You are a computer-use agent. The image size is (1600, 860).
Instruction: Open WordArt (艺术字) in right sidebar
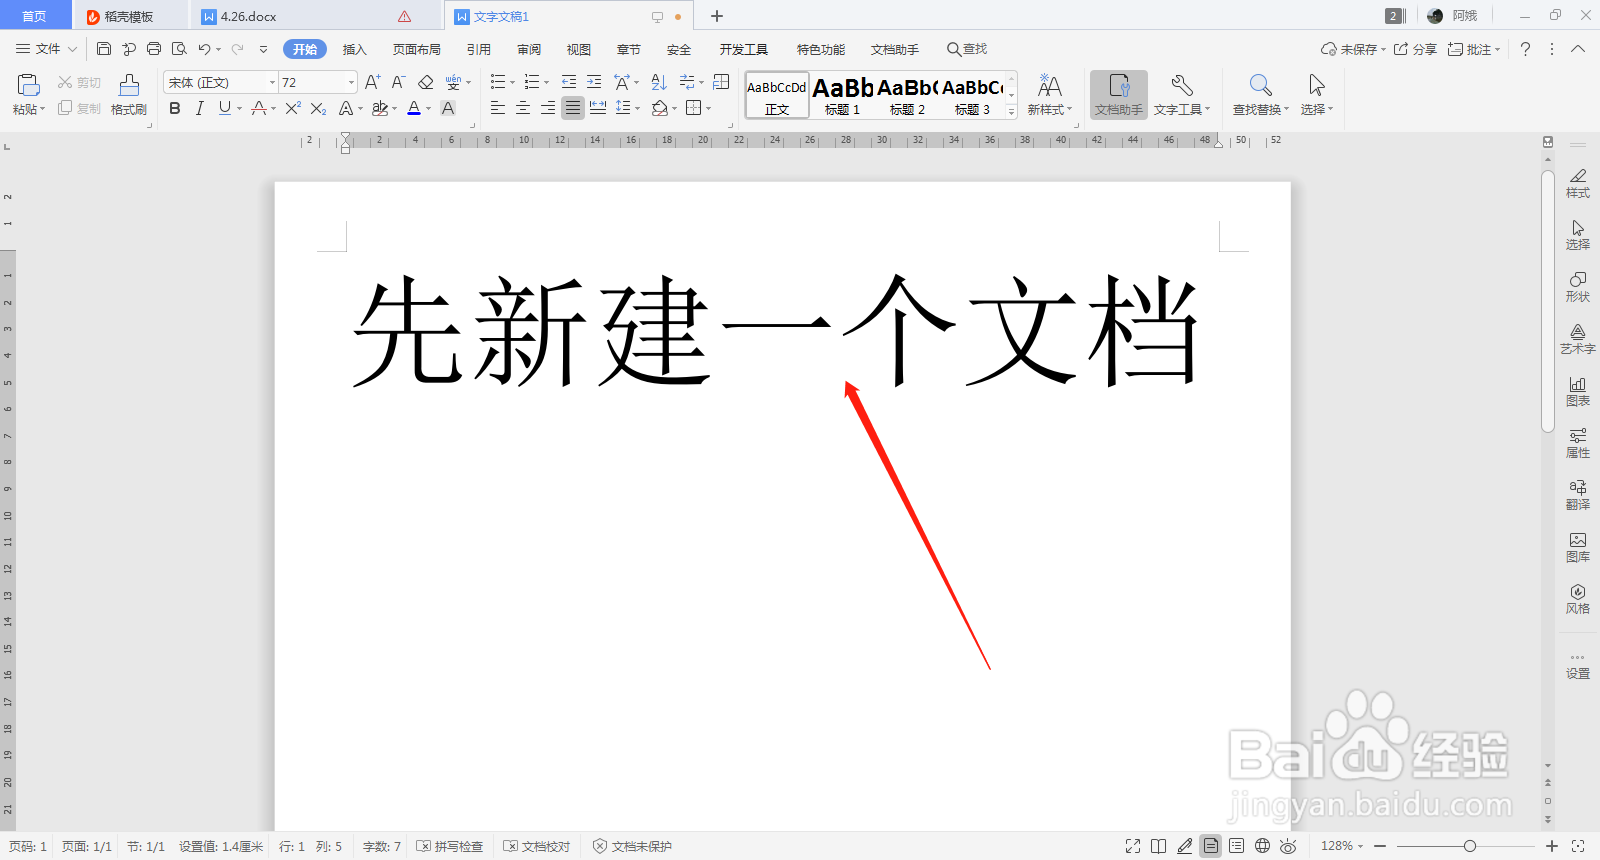1578,338
